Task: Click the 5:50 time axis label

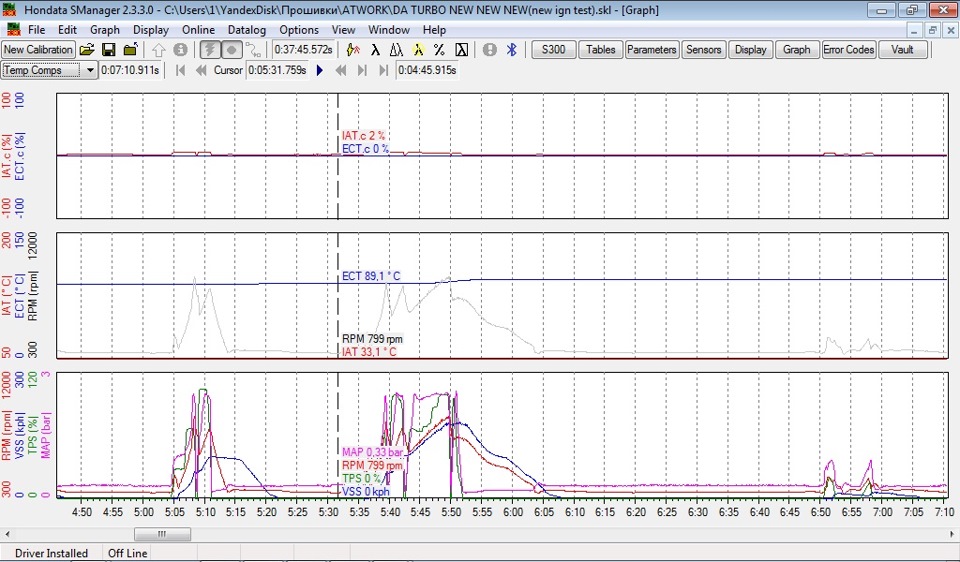Action: pyautogui.click(x=451, y=512)
